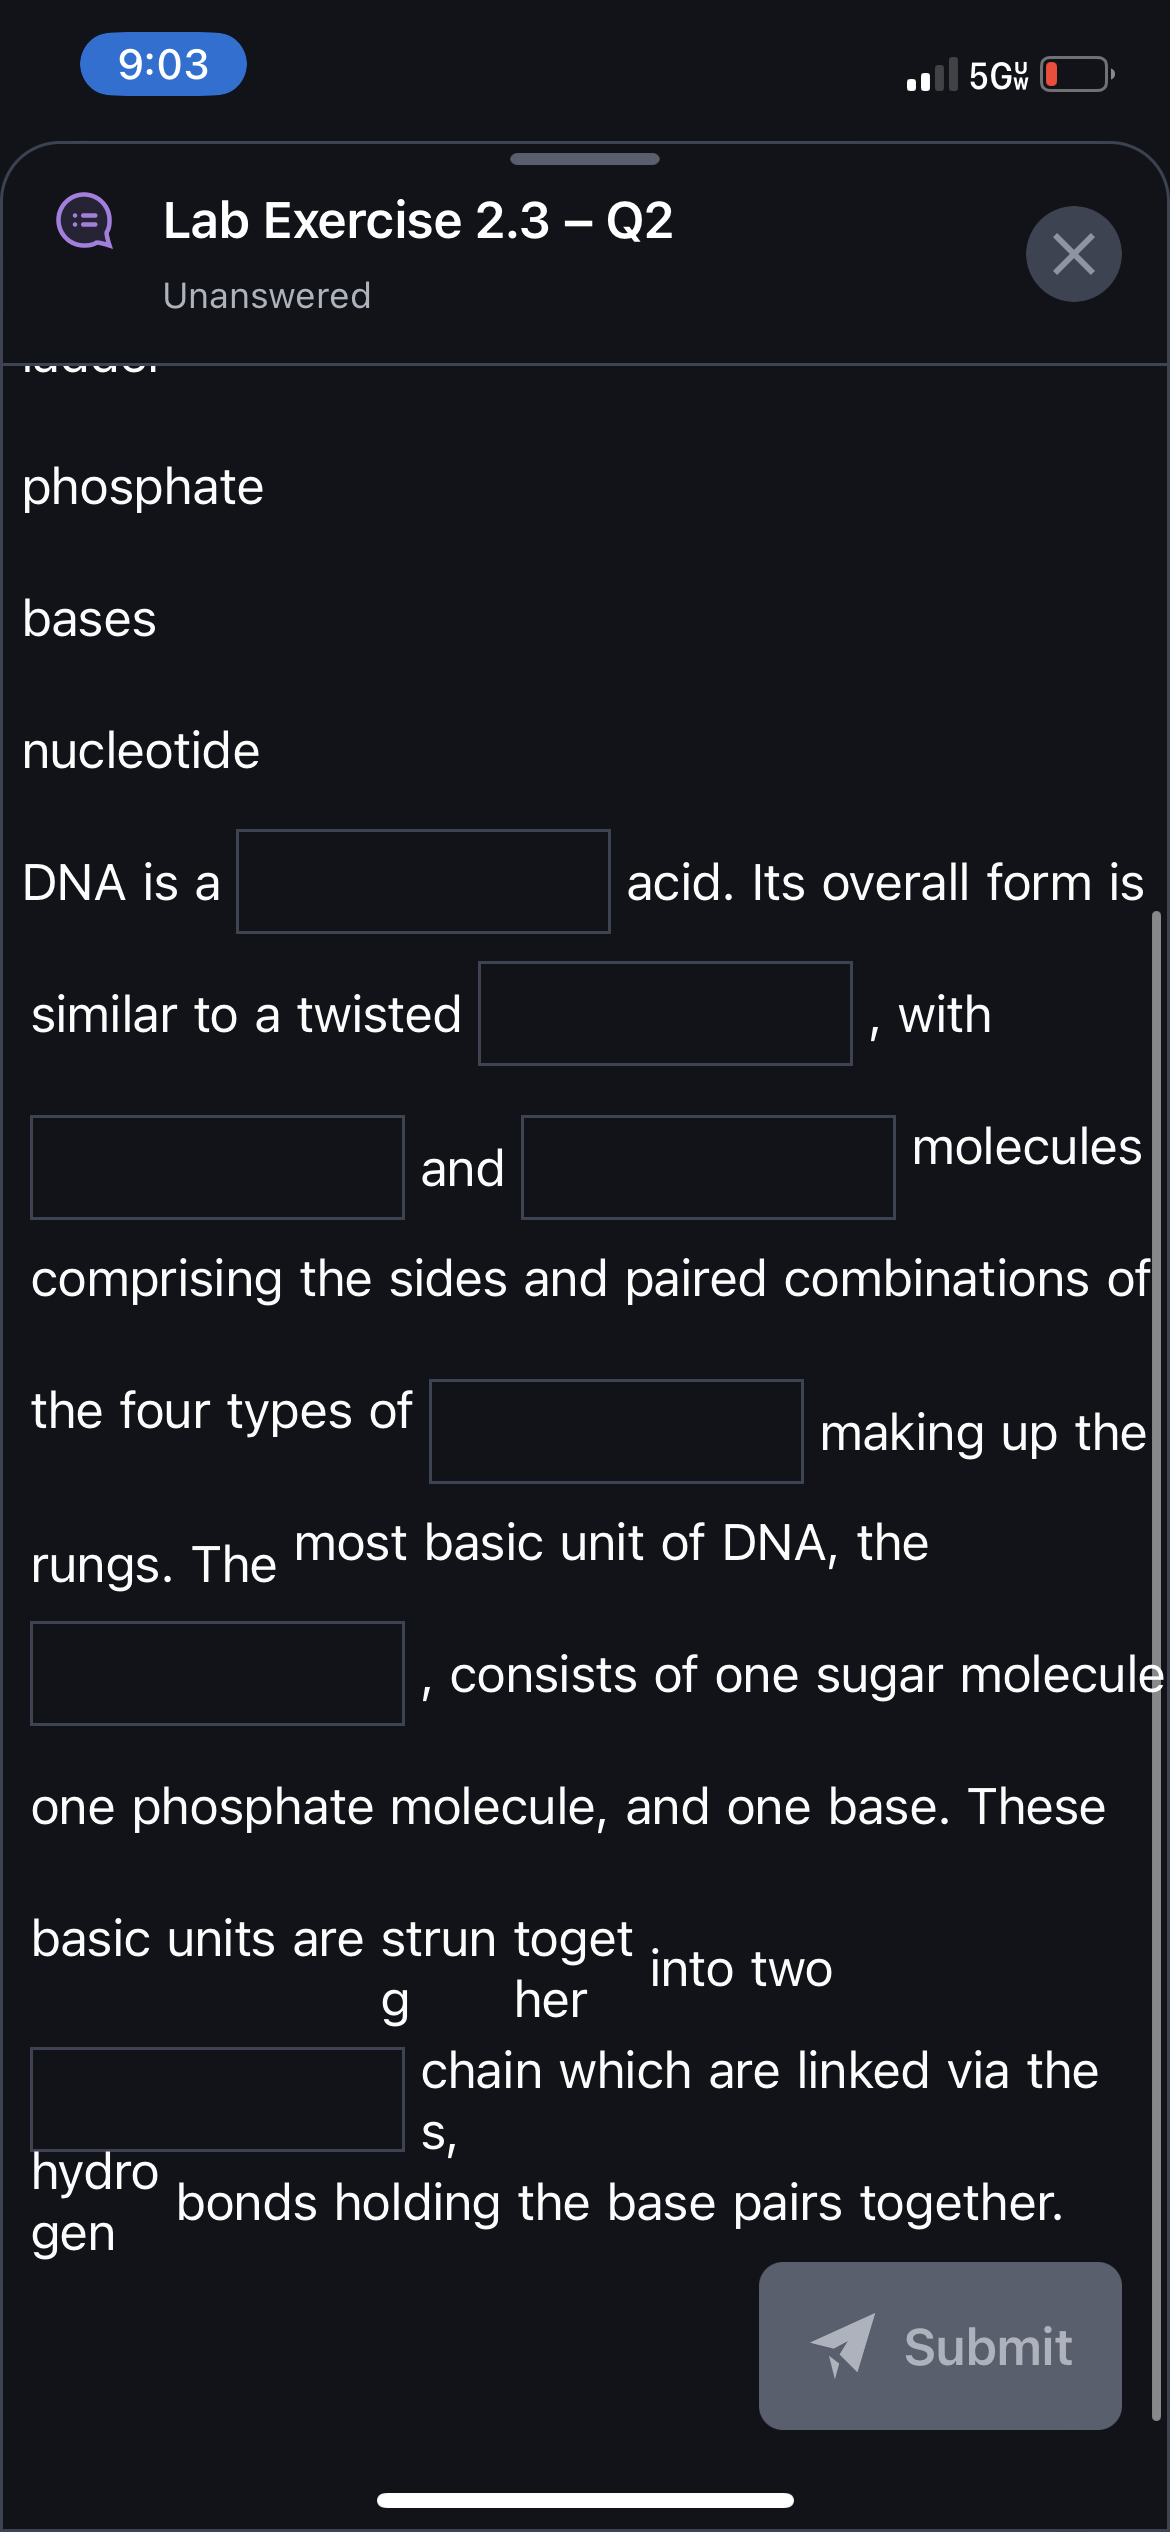Tap the purple question list chat icon
Viewport: 1170px width, 2532px height.
(84, 221)
